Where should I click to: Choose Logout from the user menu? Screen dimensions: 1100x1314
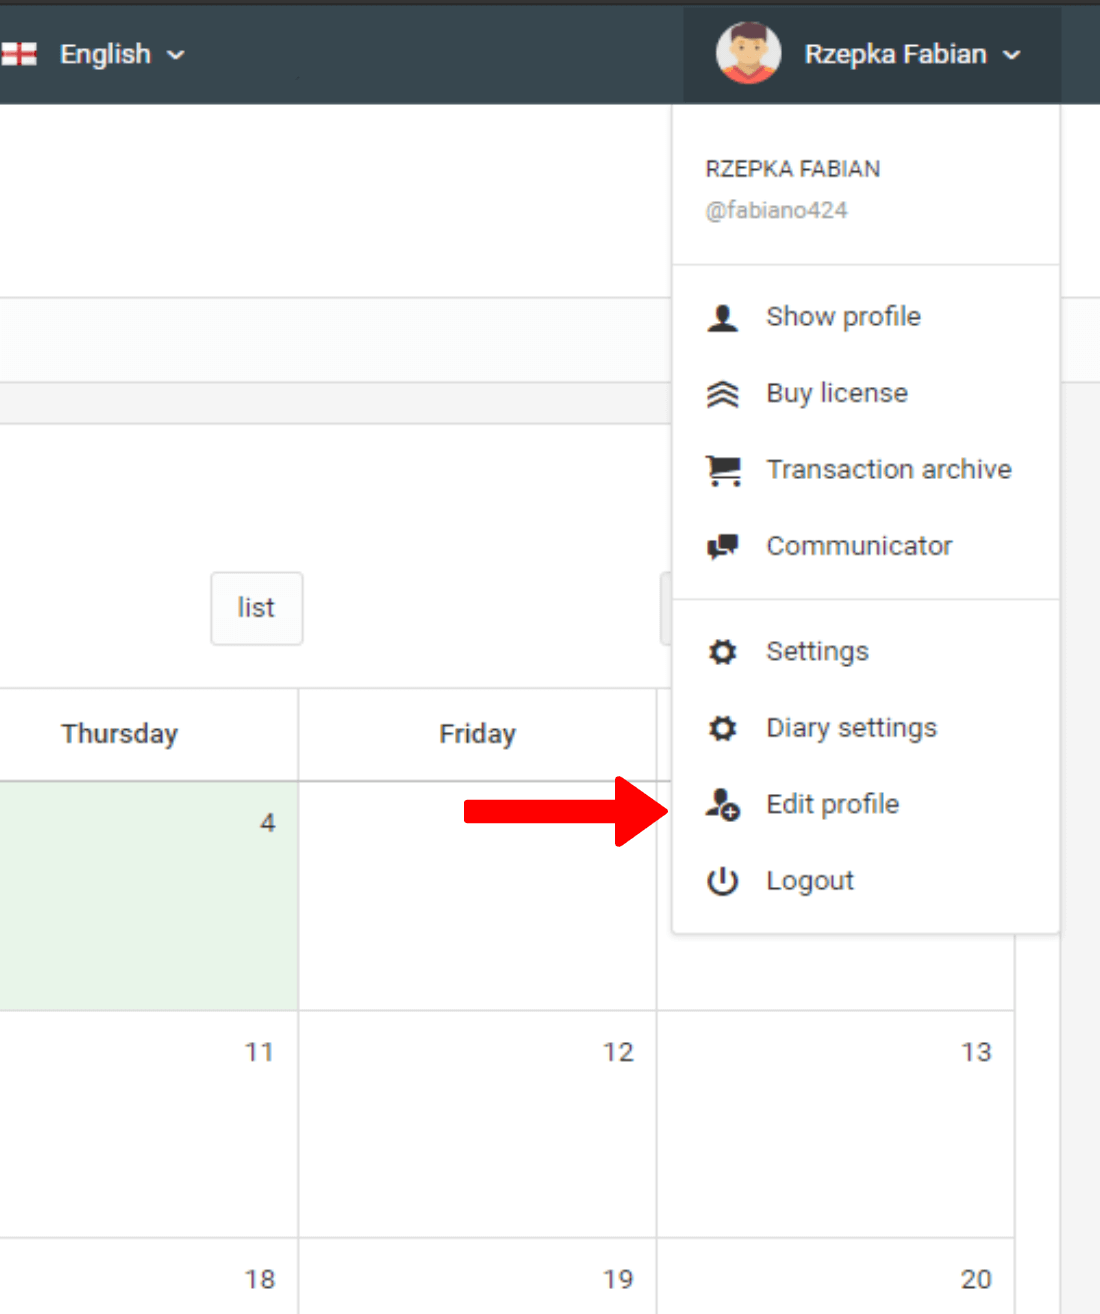809,881
